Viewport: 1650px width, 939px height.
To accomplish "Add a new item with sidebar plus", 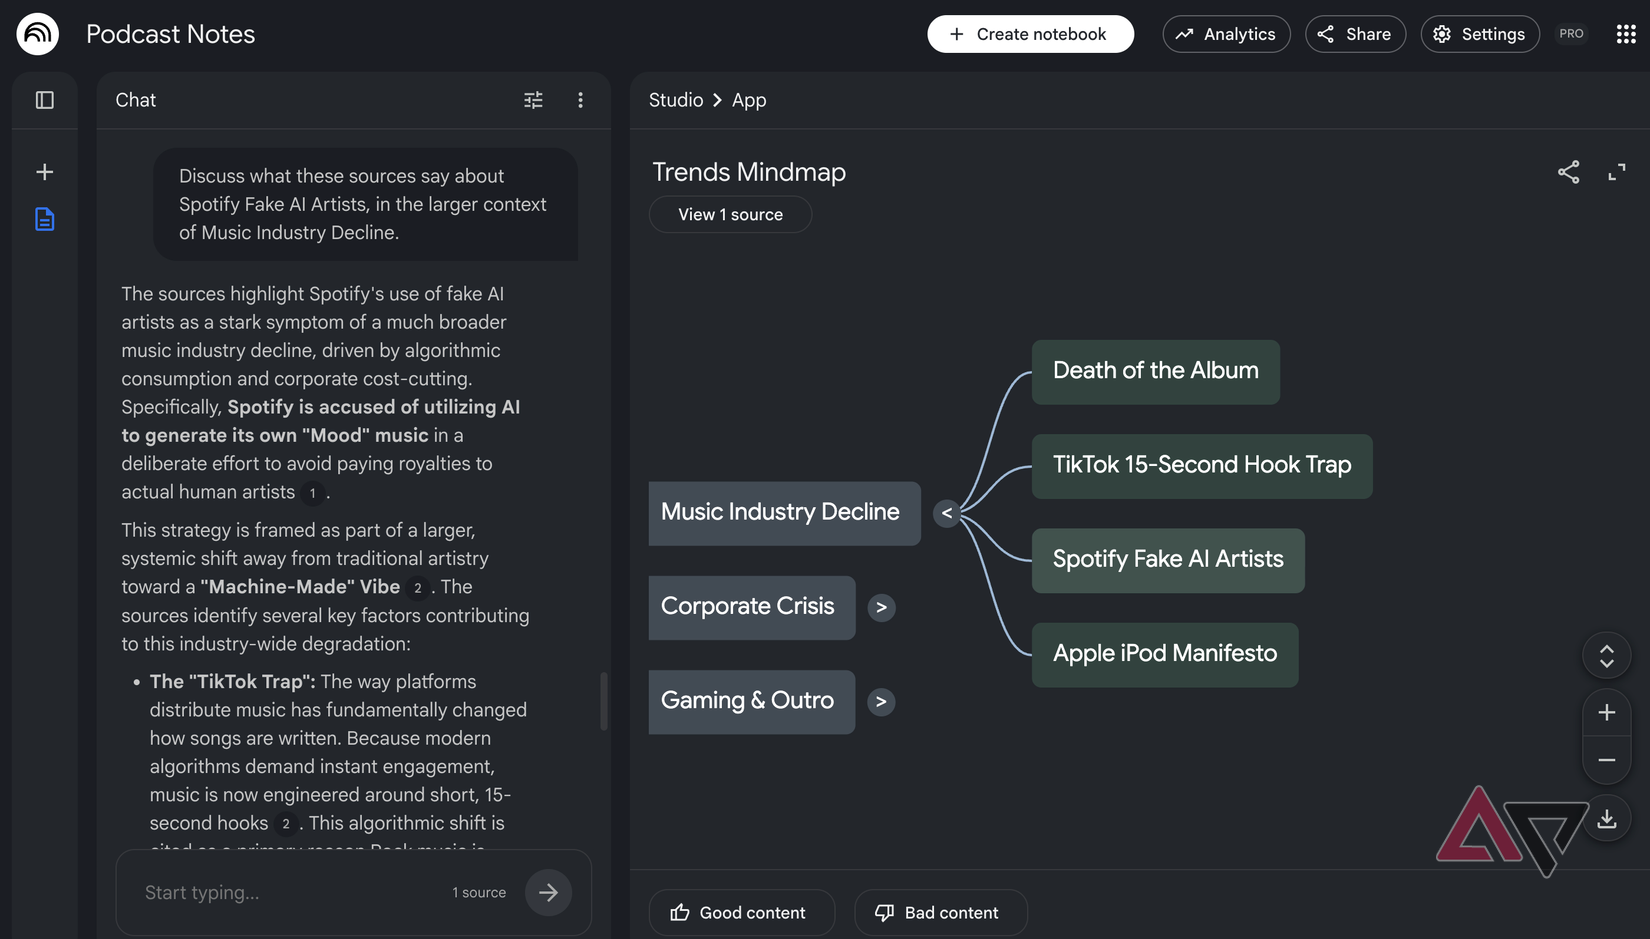I will click(45, 172).
